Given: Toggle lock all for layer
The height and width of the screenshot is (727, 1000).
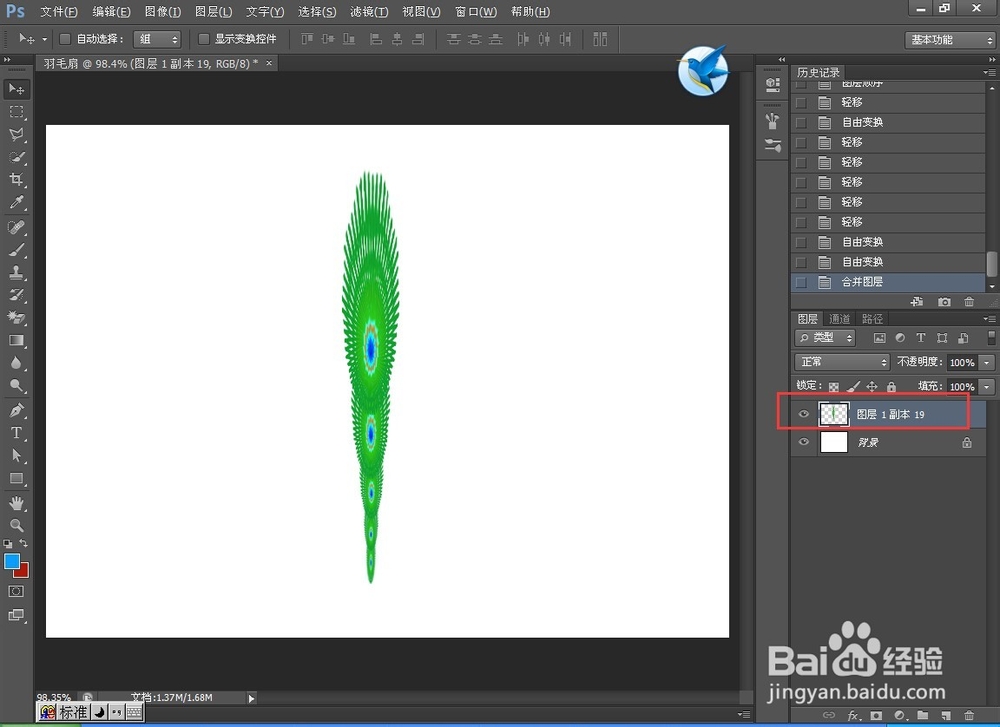Looking at the screenshot, I should (892, 386).
